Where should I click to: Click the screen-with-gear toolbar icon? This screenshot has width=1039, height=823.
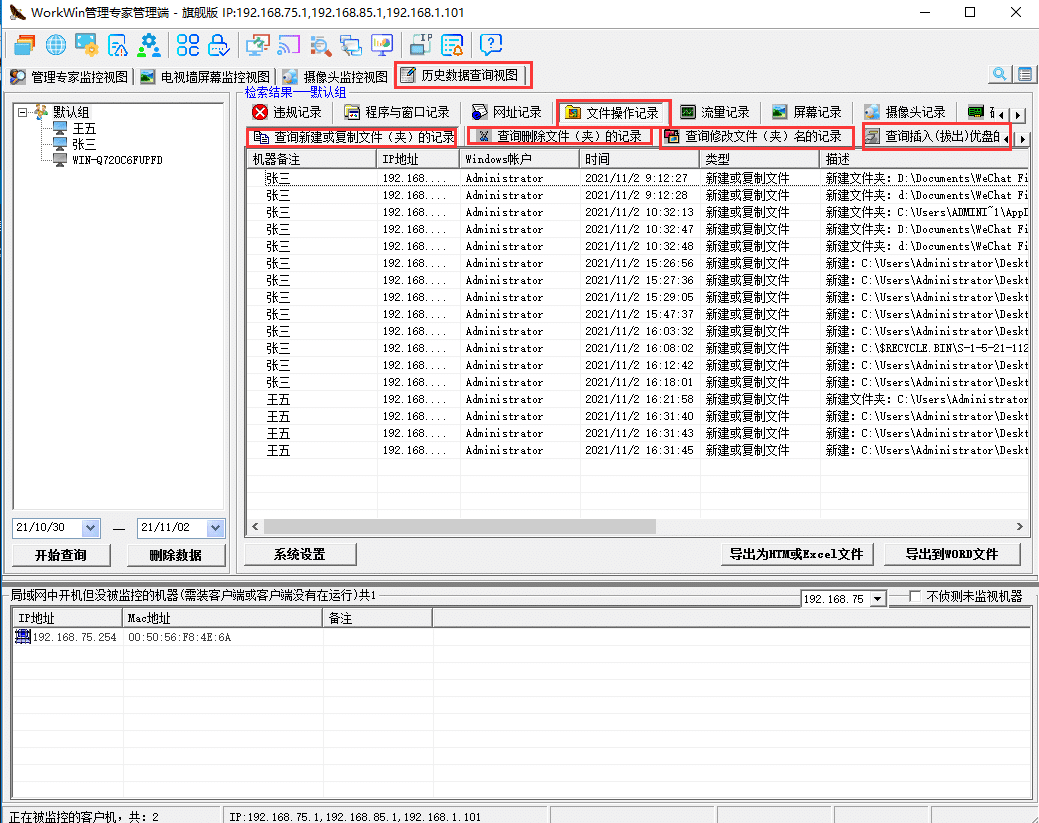[x=87, y=45]
